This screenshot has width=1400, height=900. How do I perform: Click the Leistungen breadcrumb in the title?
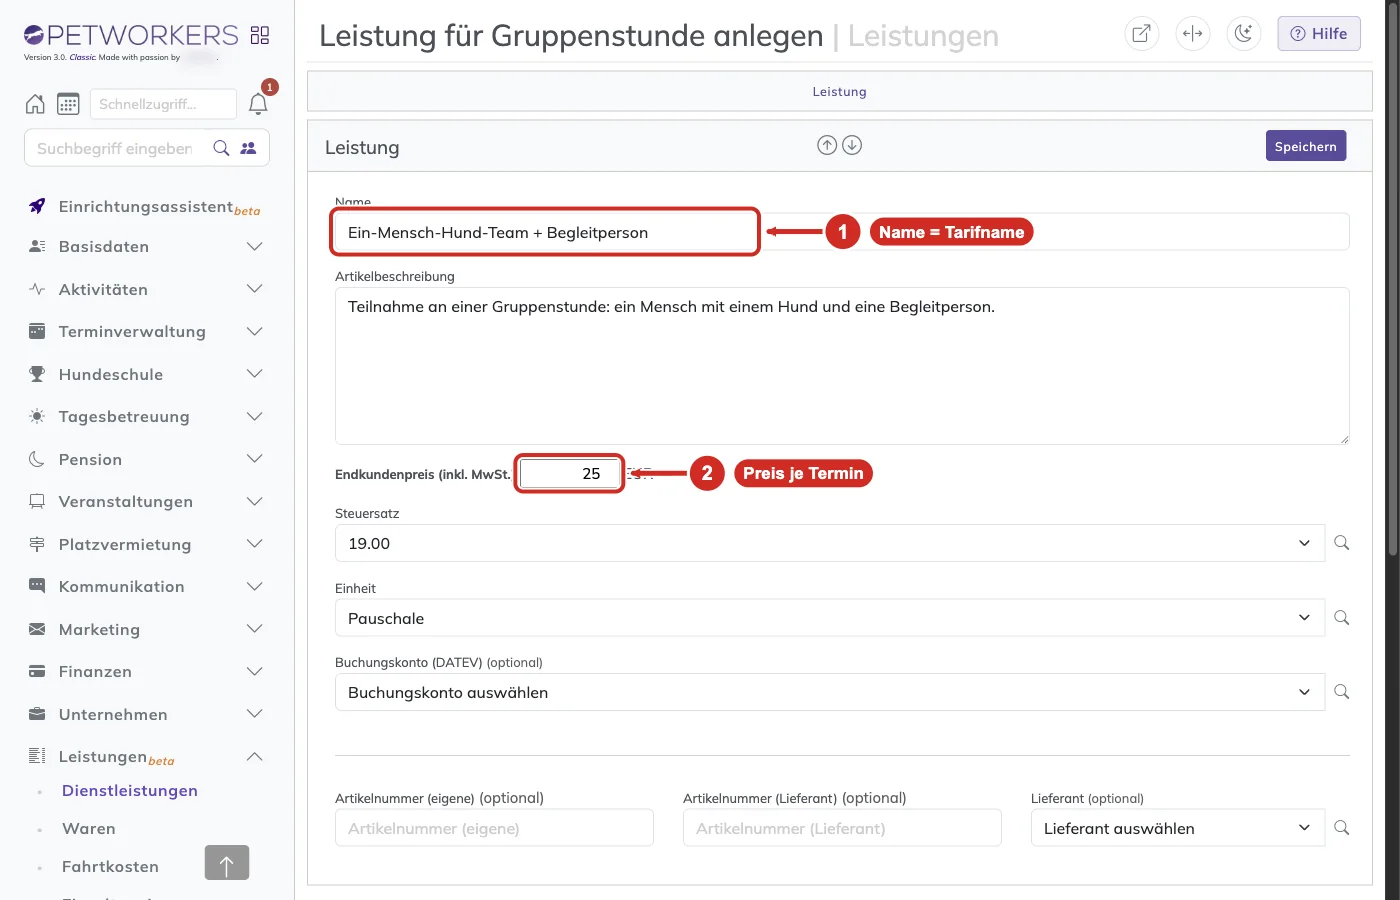coord(923,36)
